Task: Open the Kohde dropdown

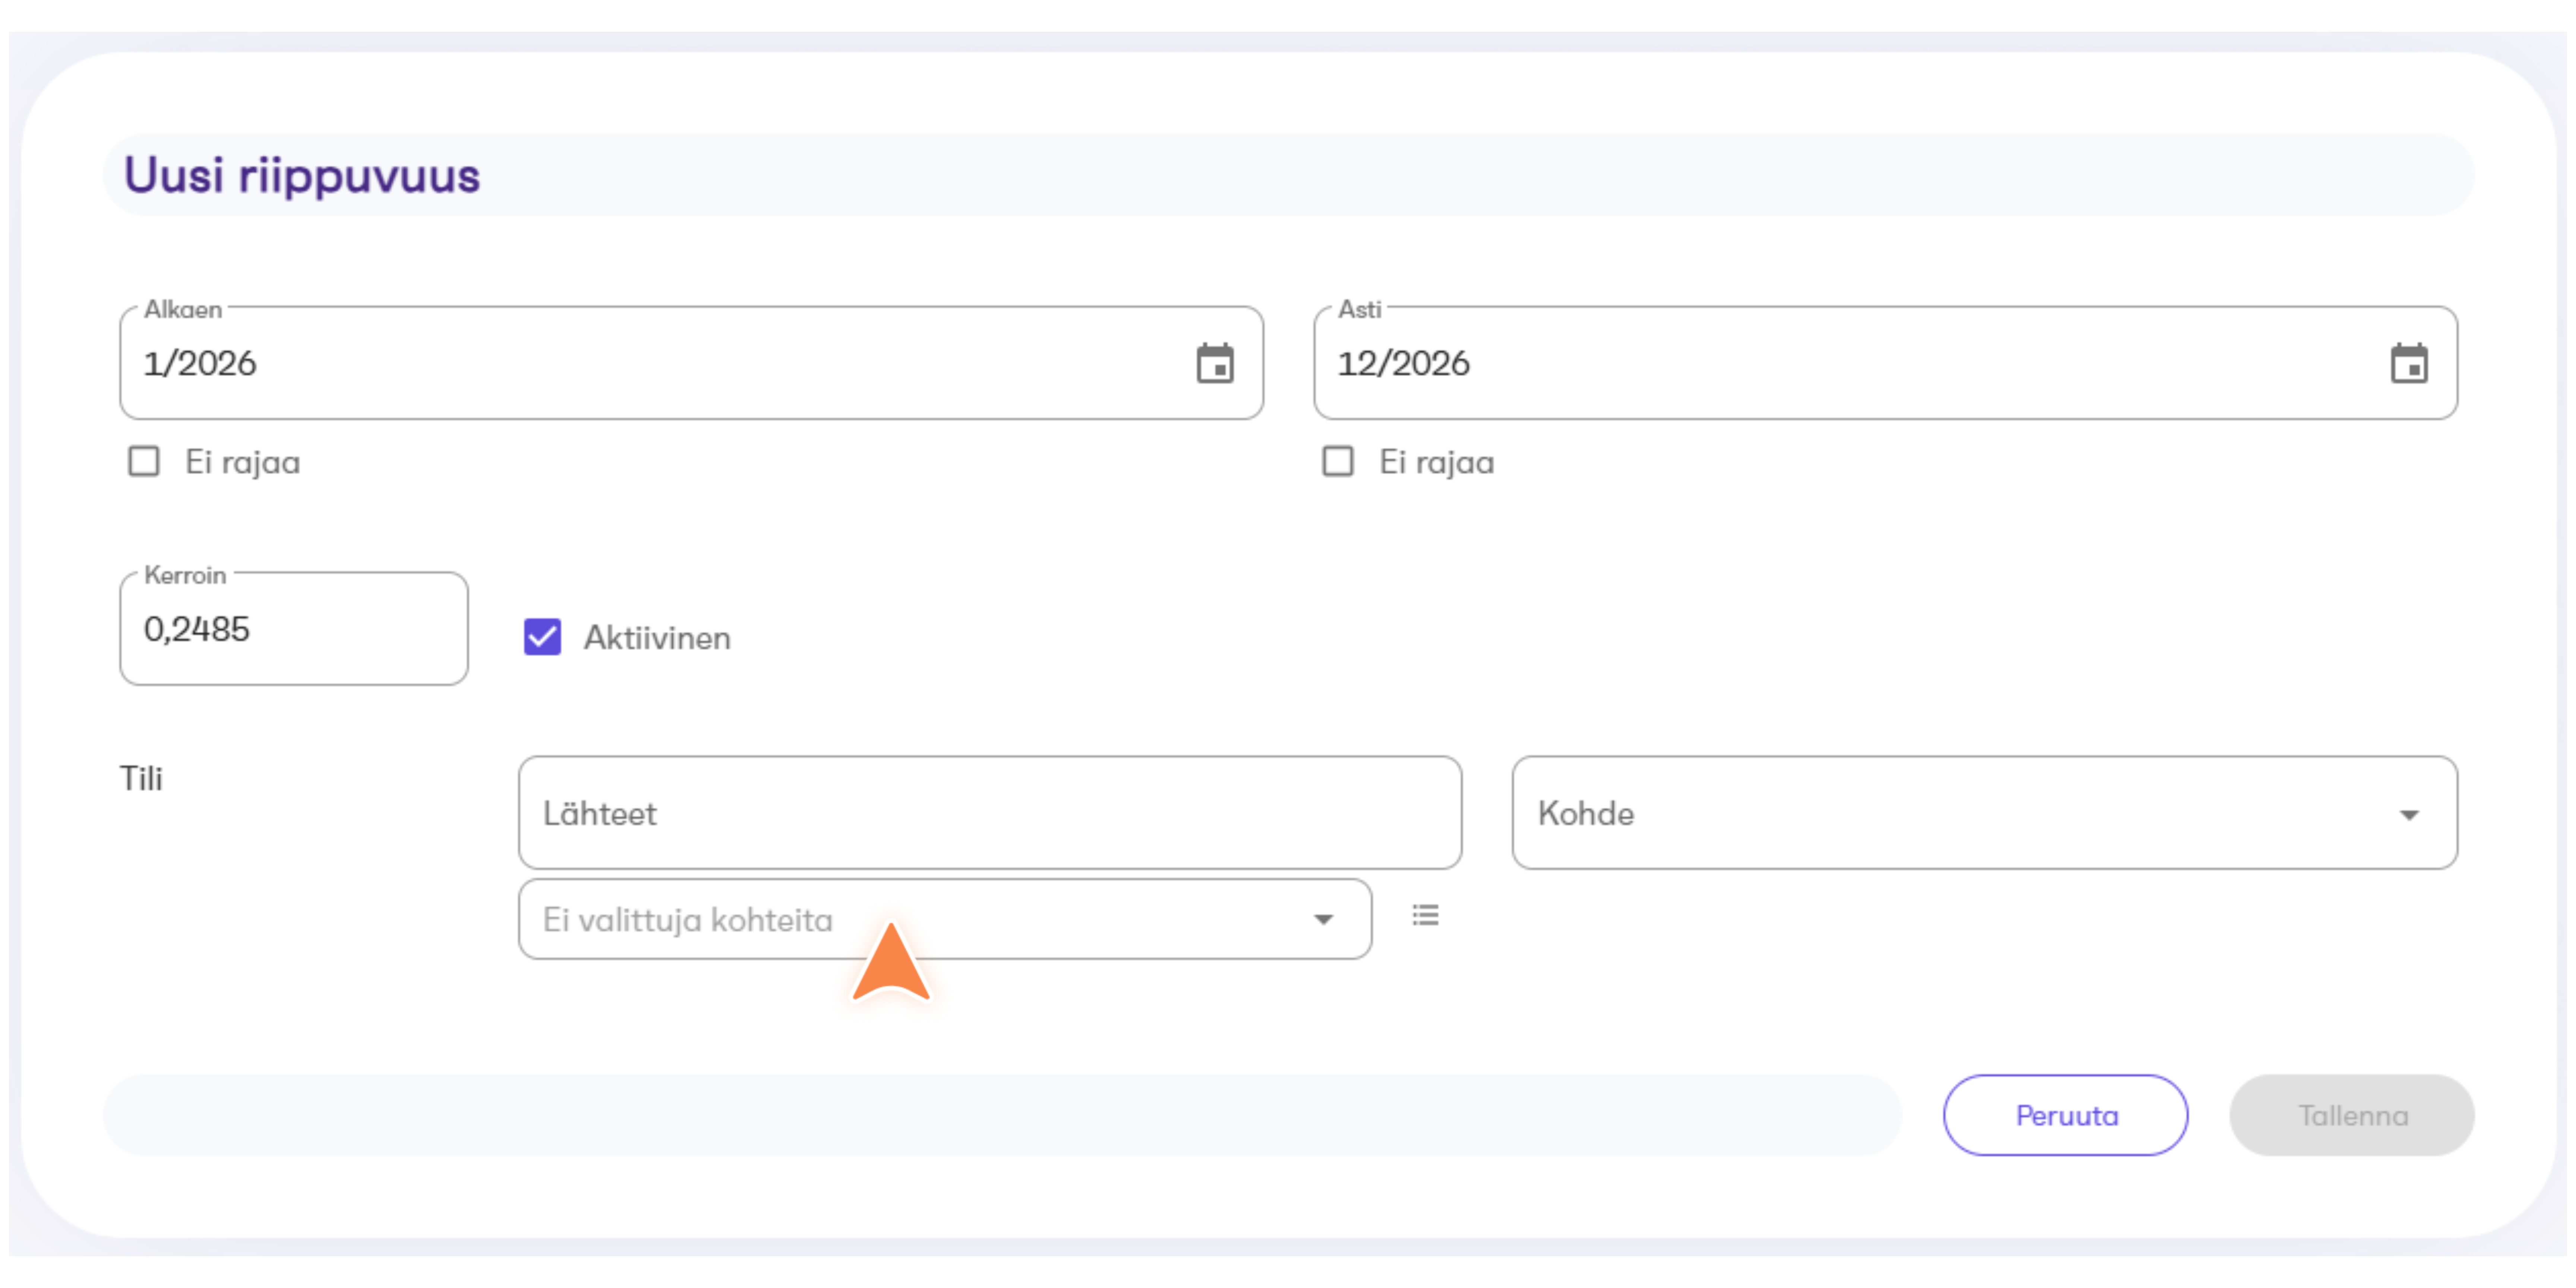Action: [x=1984, y=813]
